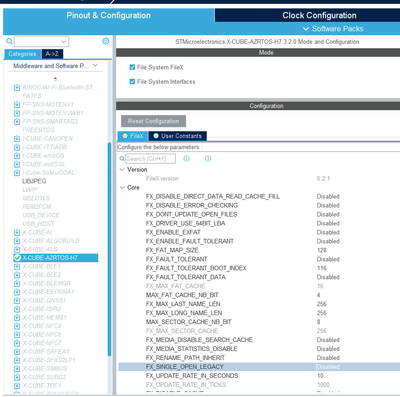Click the download icon next to I-Cube-SoM-uGOAL

[x=17, y=173]
